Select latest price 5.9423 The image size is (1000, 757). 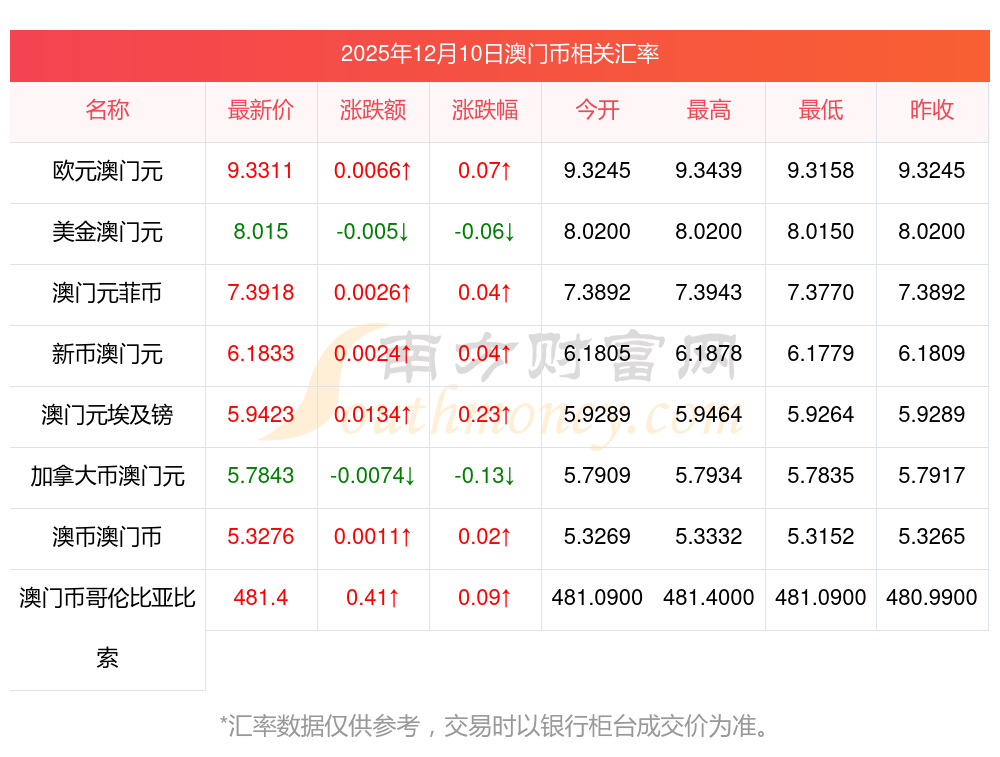click(260, 415)
